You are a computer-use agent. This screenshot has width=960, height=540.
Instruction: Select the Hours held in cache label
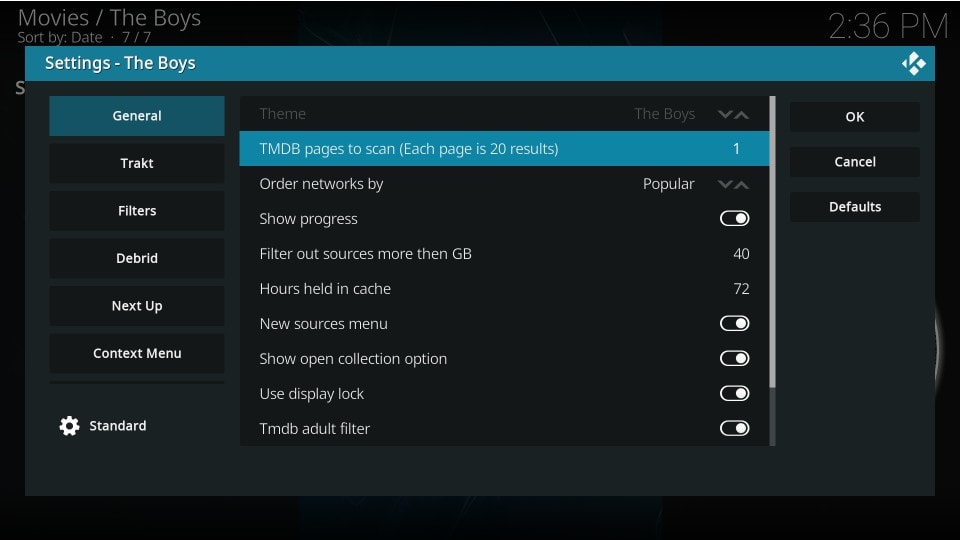click(325, 289)
